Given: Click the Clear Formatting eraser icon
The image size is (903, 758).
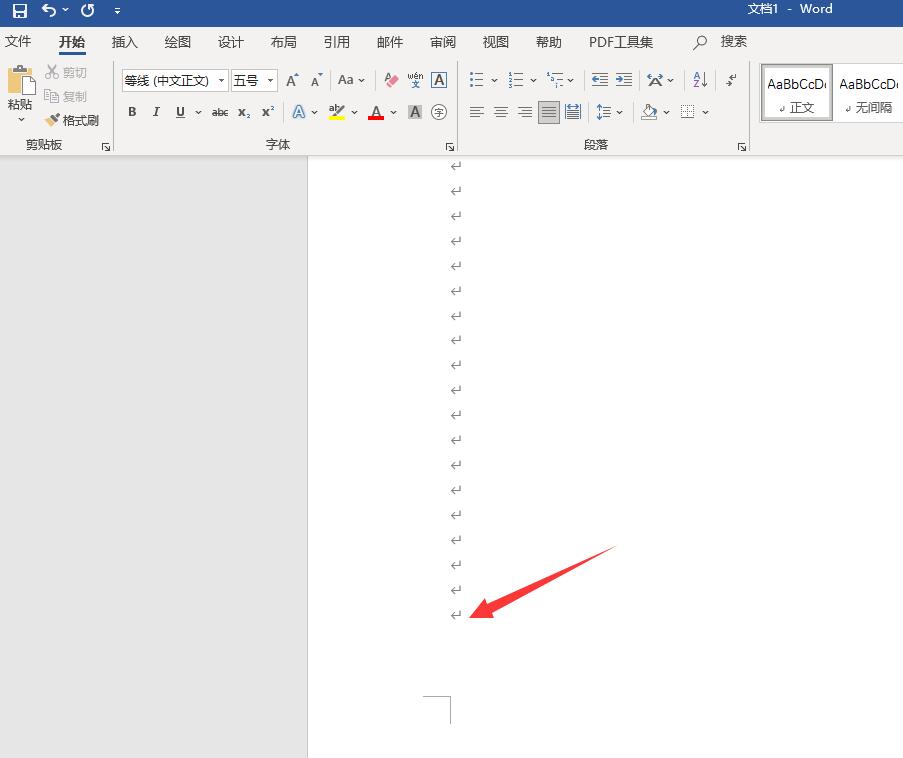Looking at the screenshot, I should pos(391,80).
